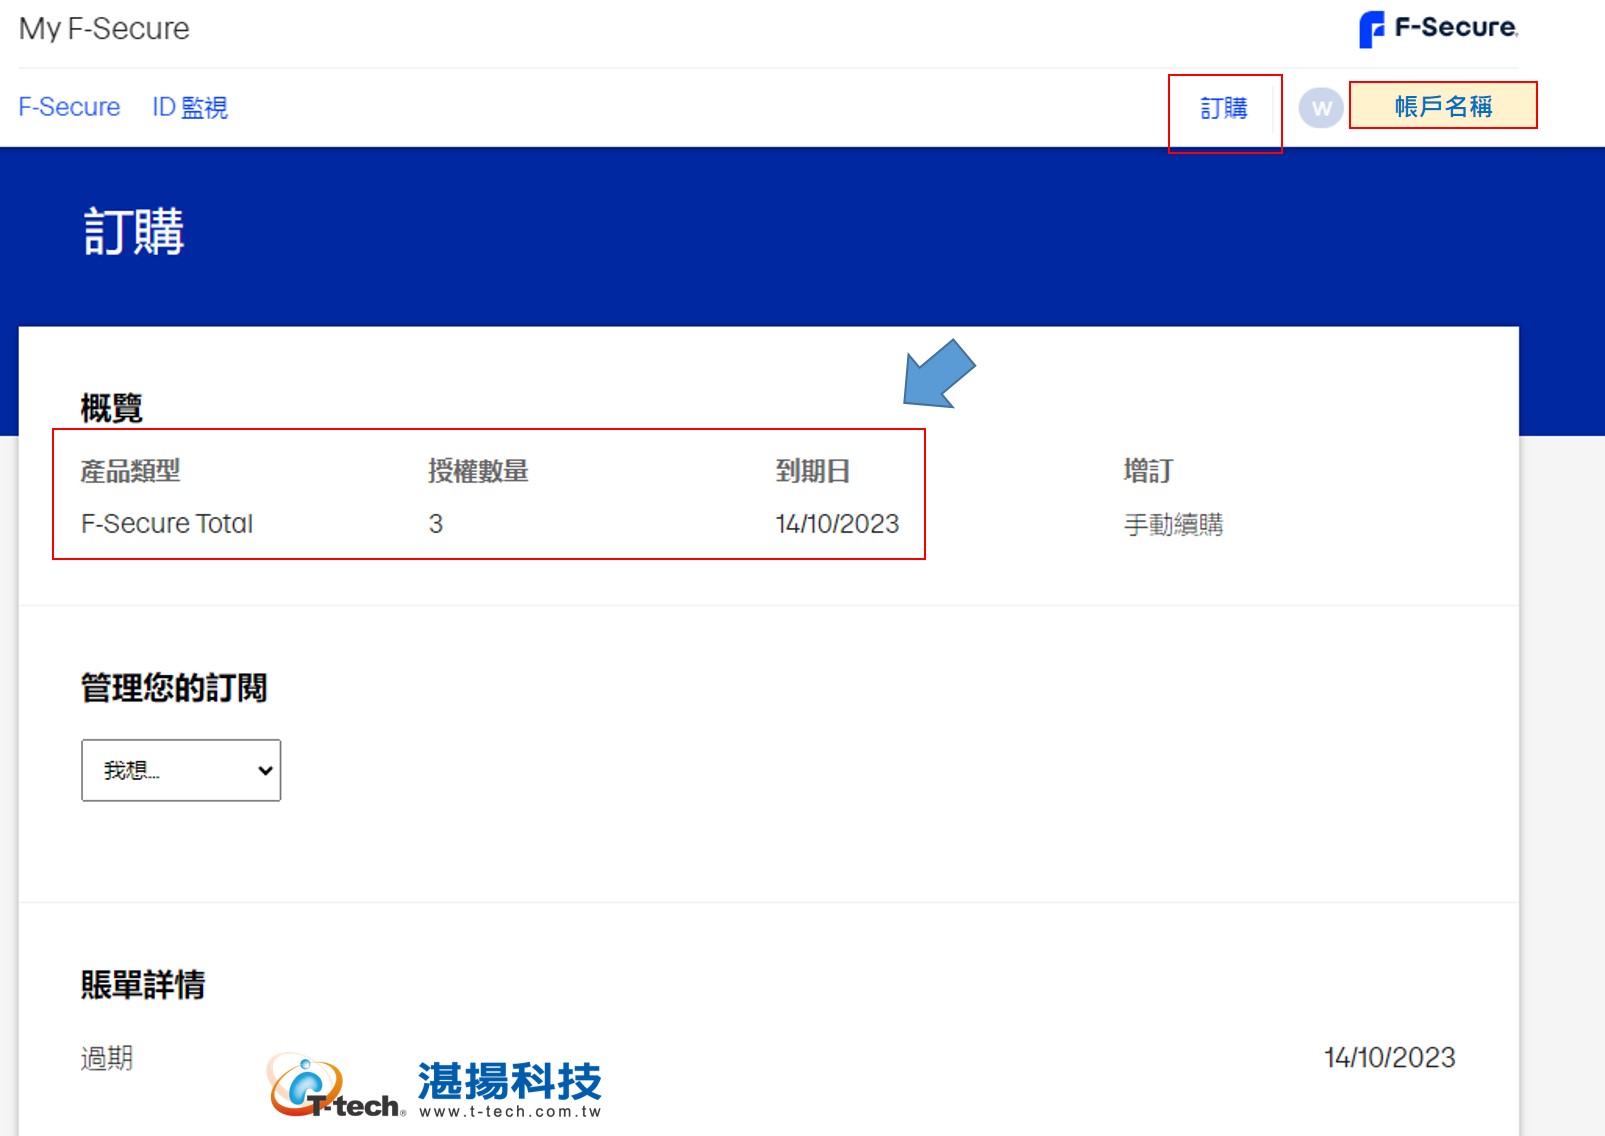Click the 管理您的訂閱 heading
Screen dimensions: 1605x1136
(x=174, y=688)
